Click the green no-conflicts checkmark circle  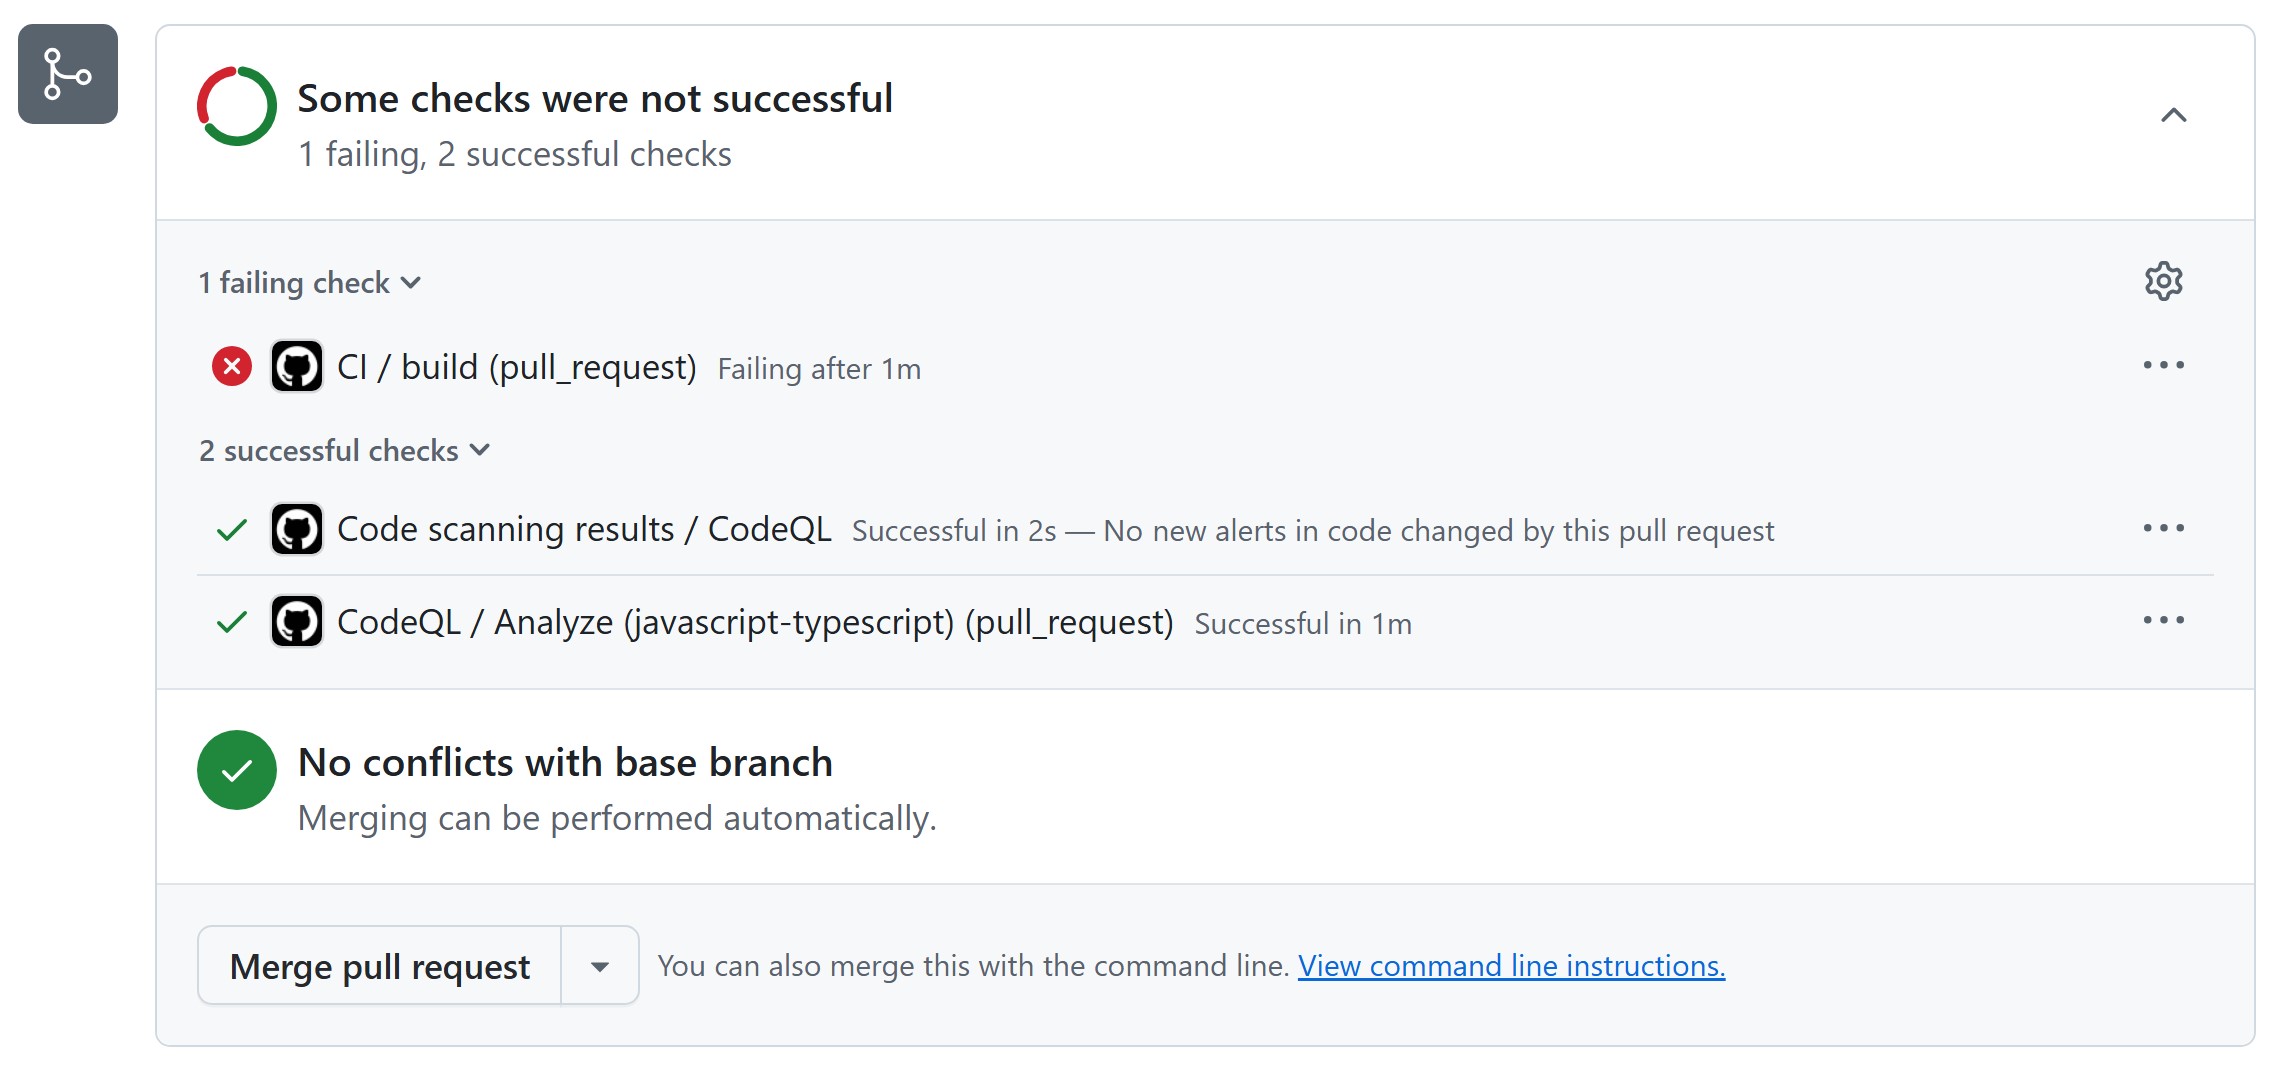(237, 770)
